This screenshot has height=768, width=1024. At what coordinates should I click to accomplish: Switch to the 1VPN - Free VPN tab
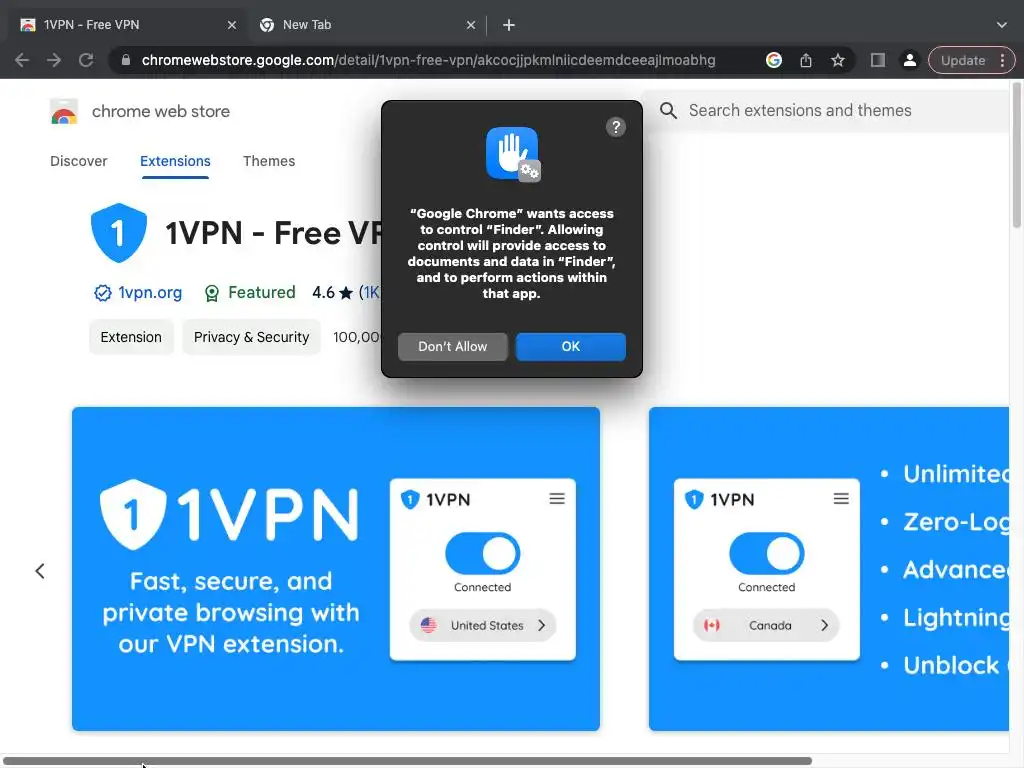[x=127, y=25]
